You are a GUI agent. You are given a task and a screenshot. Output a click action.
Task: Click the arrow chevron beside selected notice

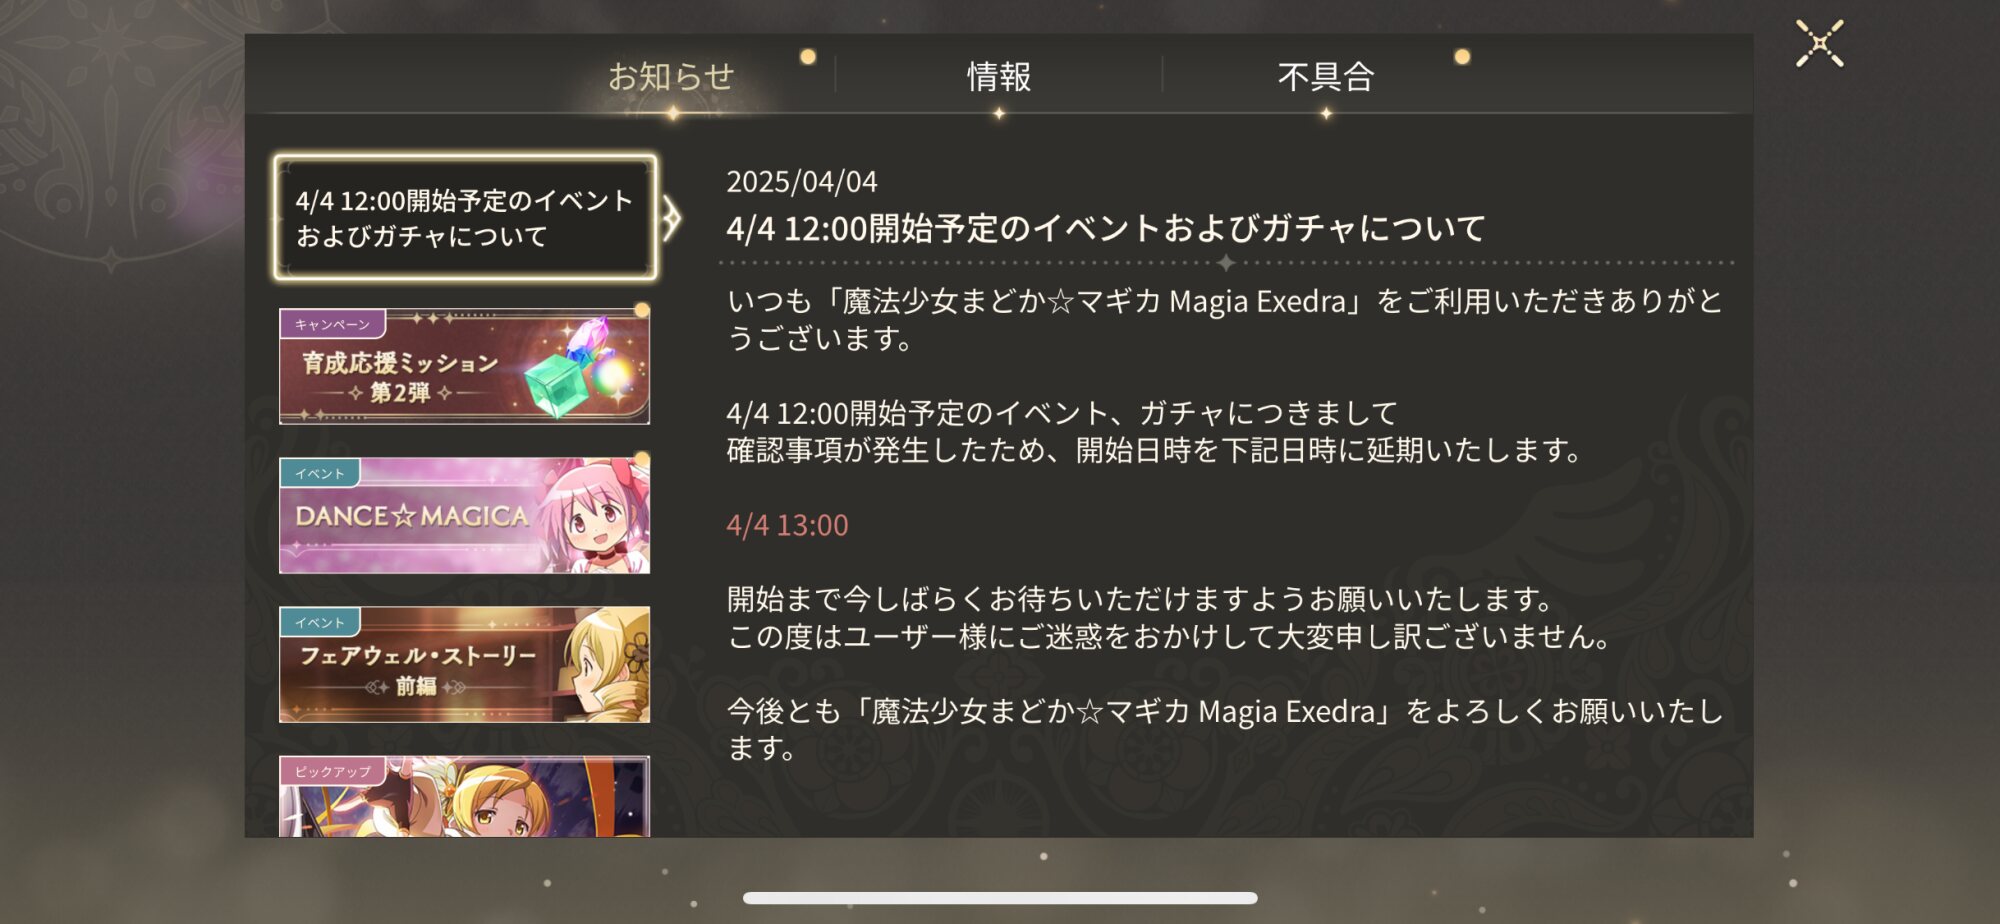point(672,218)
